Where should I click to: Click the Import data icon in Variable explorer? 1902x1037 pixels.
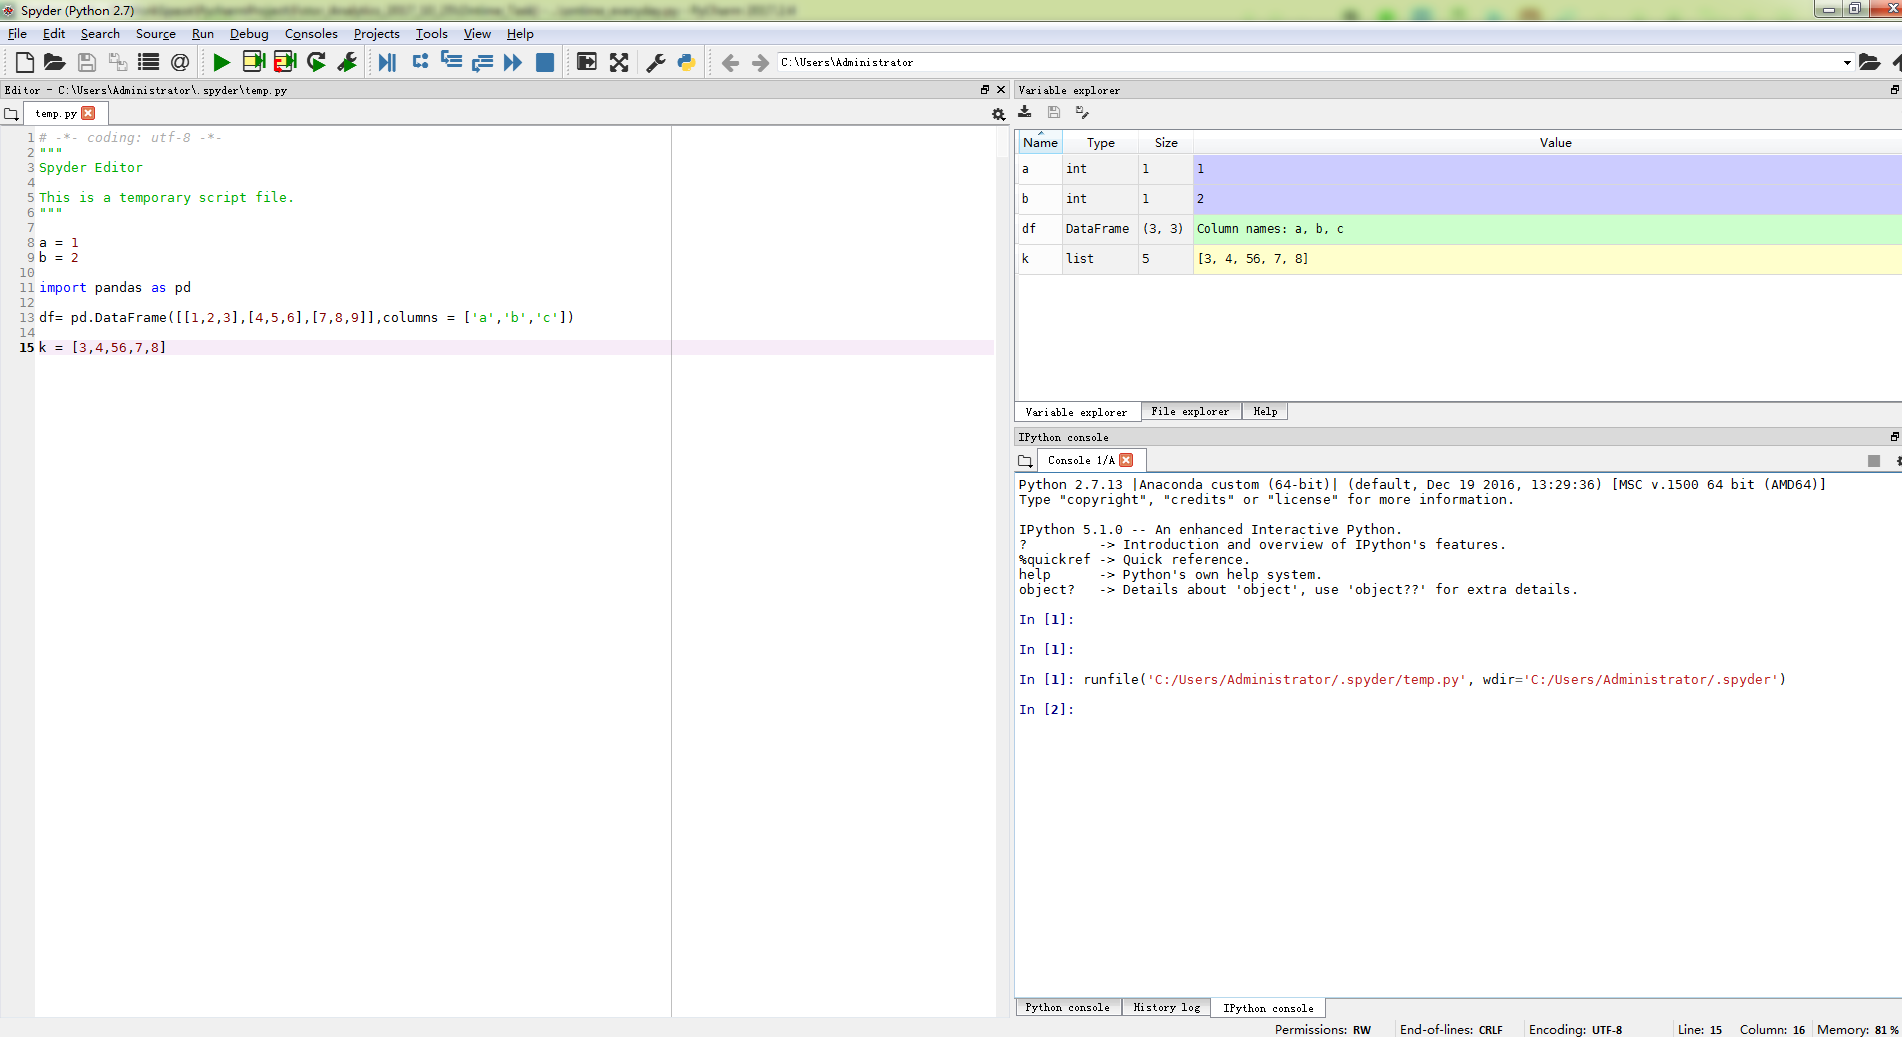[x=1025, y=112]
